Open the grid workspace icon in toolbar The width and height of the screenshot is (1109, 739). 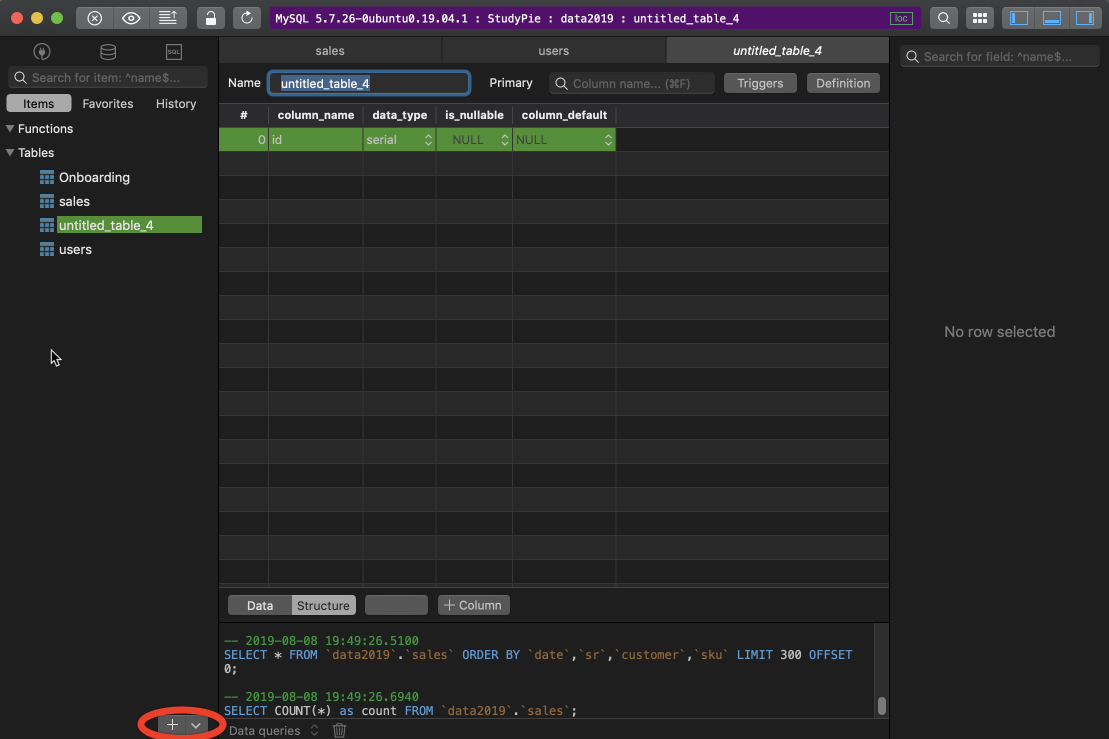point(980,18)
